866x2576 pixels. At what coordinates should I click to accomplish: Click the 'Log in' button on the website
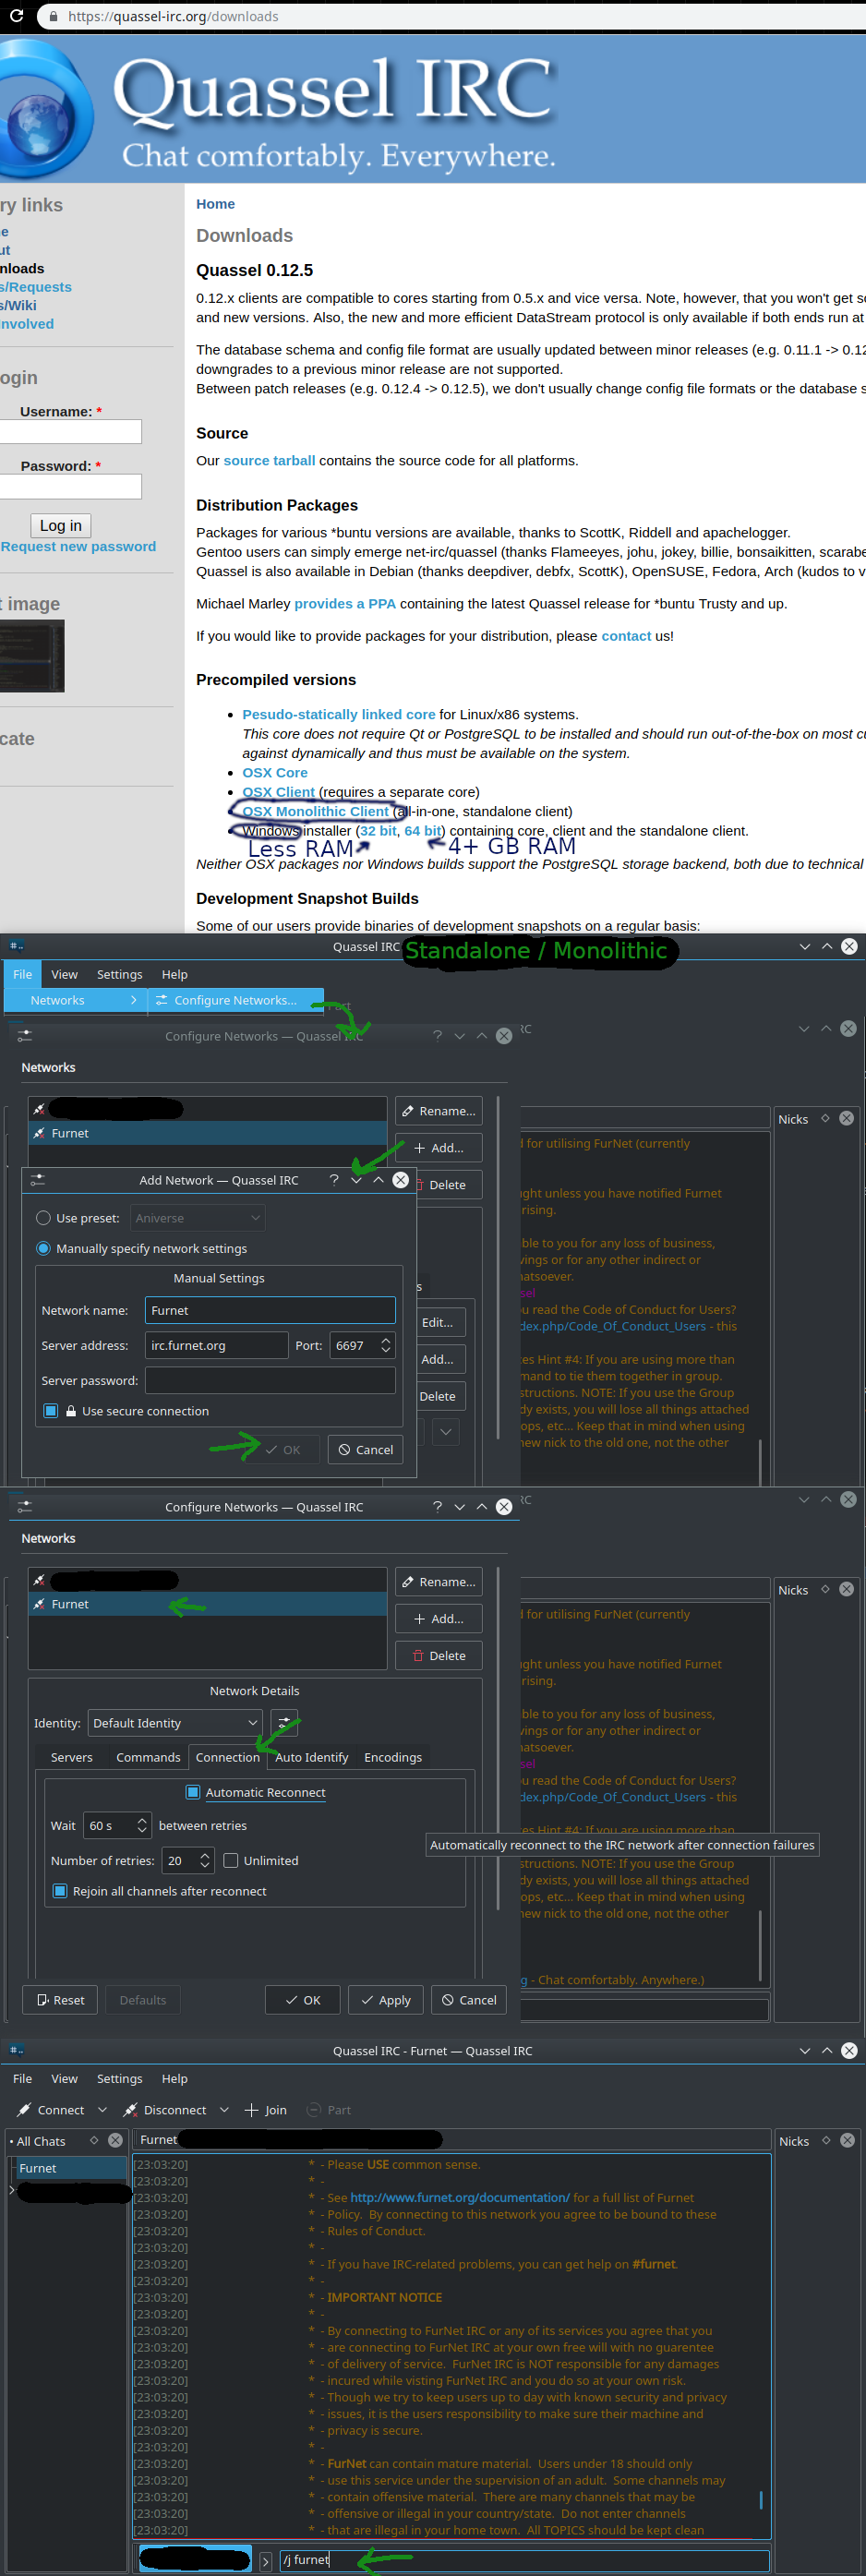[x=61, y=525]
